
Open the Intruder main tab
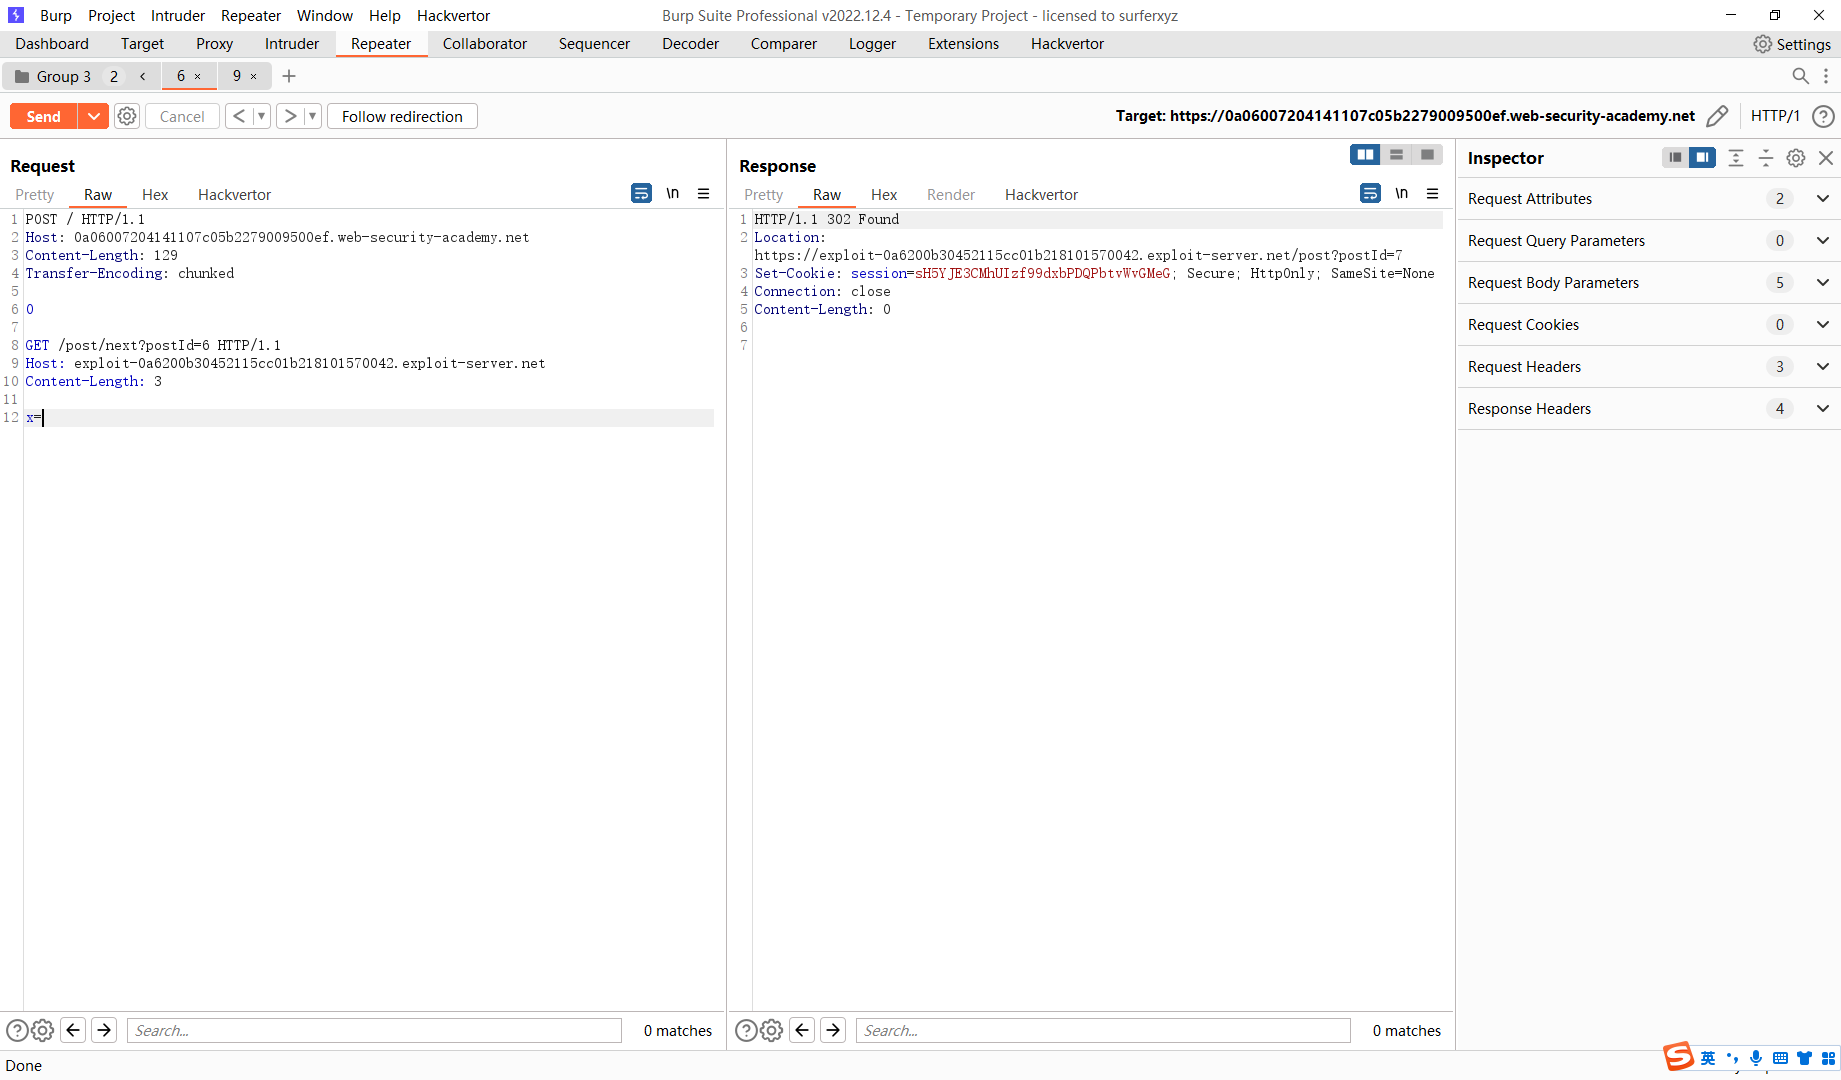[x=292, y=44]
